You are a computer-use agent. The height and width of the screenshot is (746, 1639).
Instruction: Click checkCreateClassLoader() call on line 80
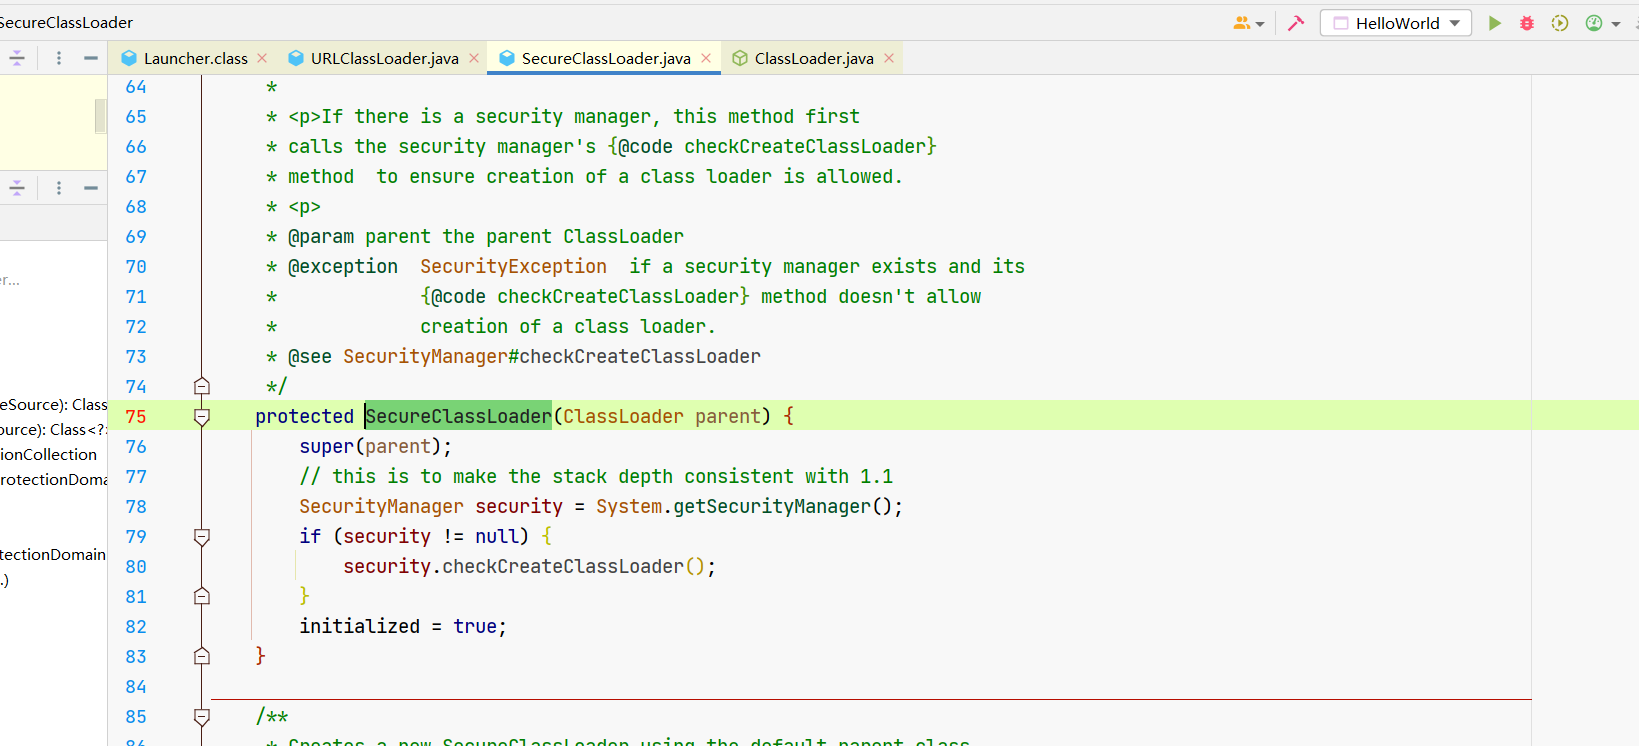pyautogui.click(x=574, y=566)
